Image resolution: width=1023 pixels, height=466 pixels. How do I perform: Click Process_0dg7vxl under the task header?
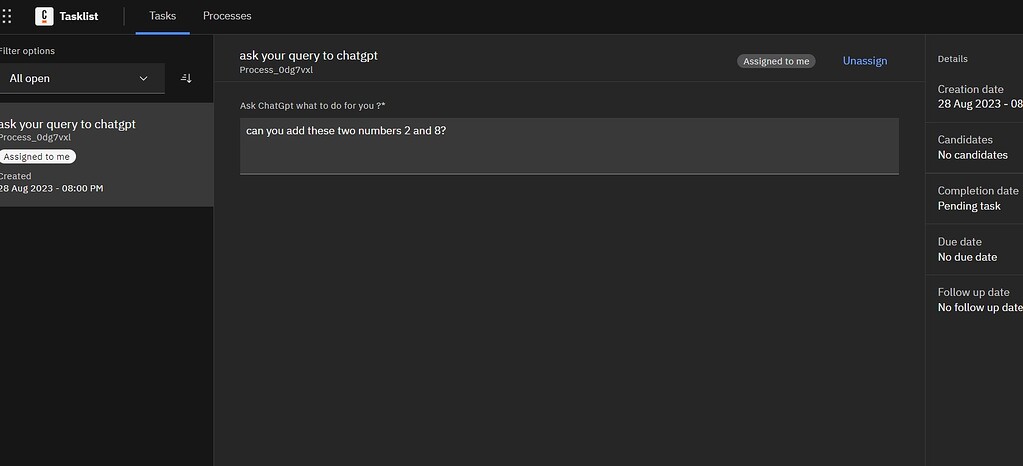tap(276, 70)
